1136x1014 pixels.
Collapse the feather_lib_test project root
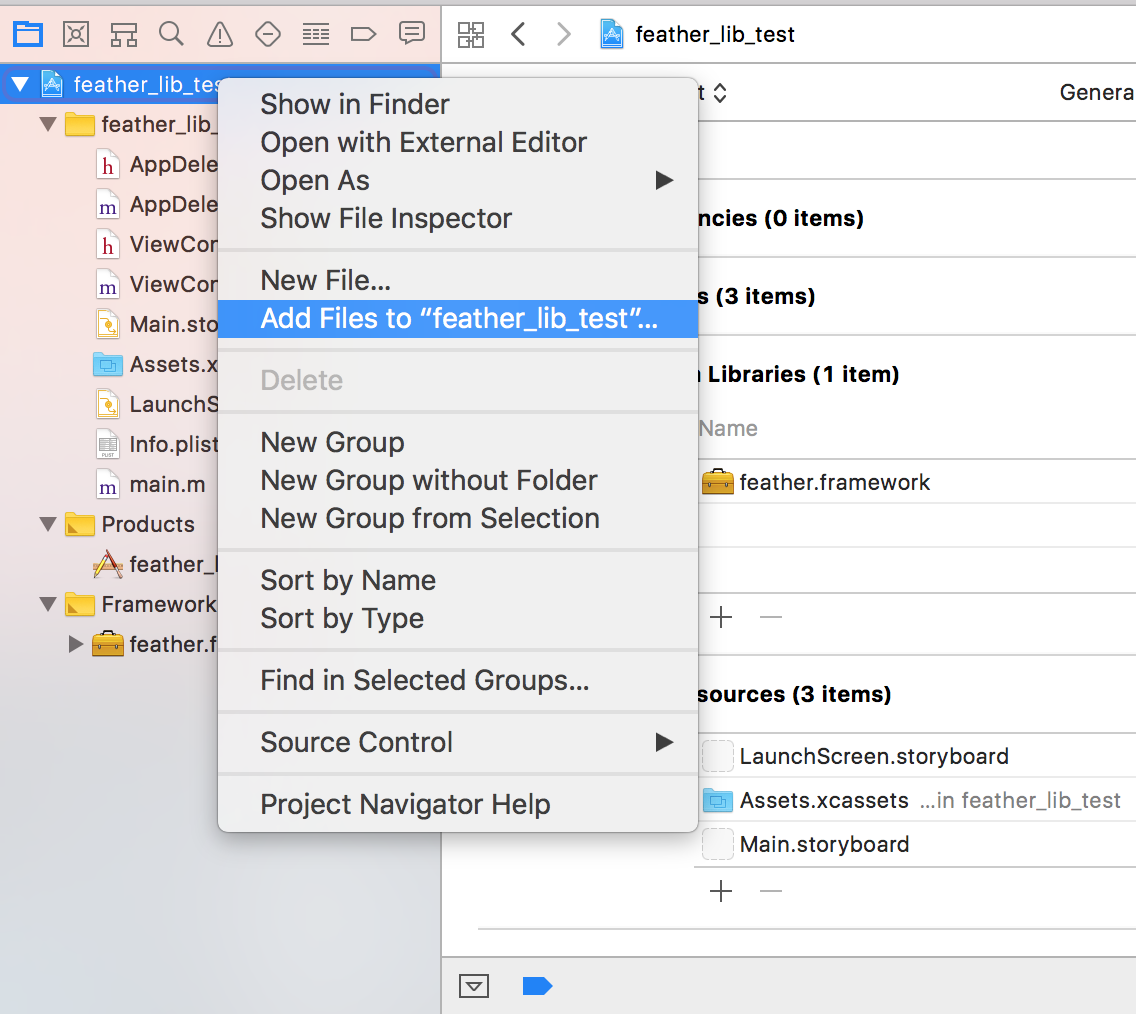coord(20,85)
